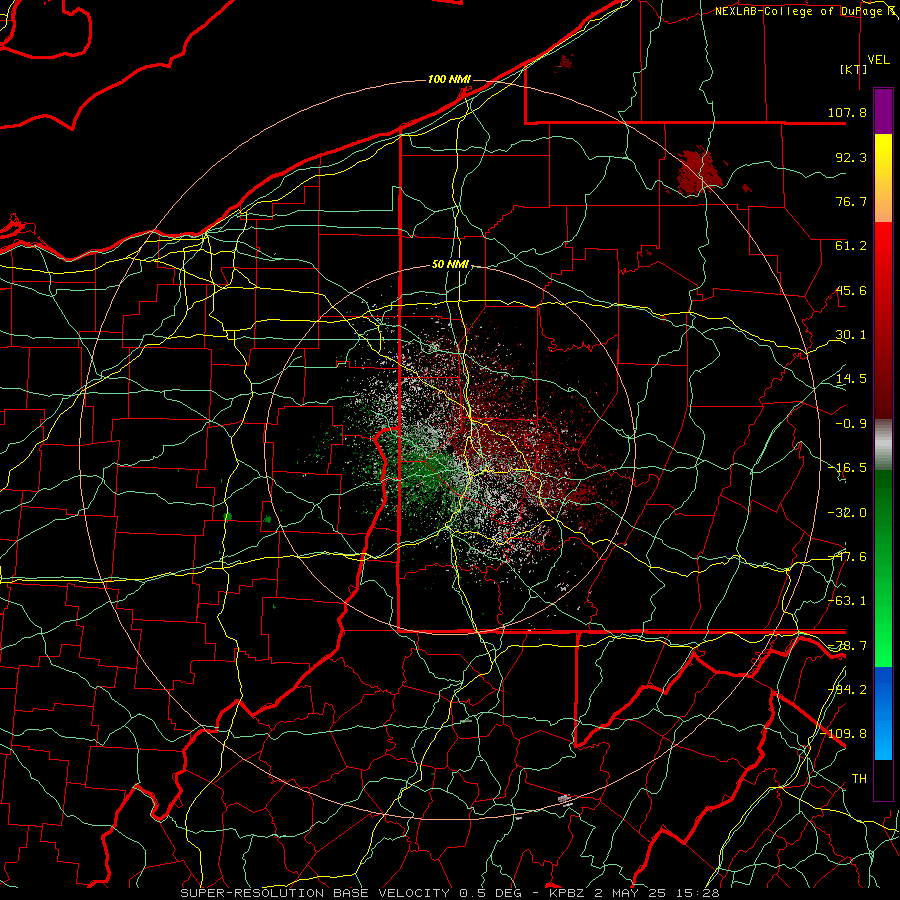
Task: Click the 45.6 scale value
Action: coord(851,290)
